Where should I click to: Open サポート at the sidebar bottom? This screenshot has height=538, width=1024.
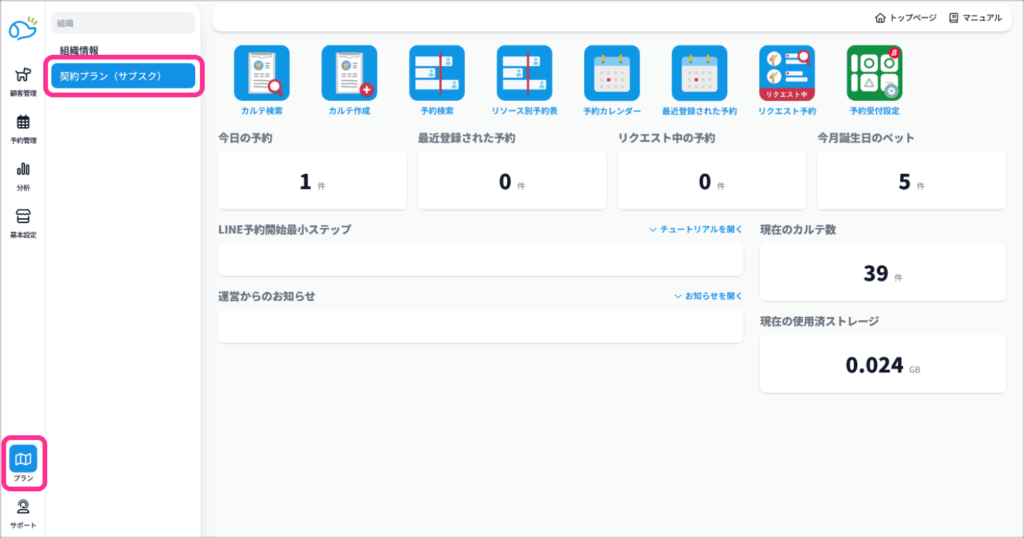point(23,512)
